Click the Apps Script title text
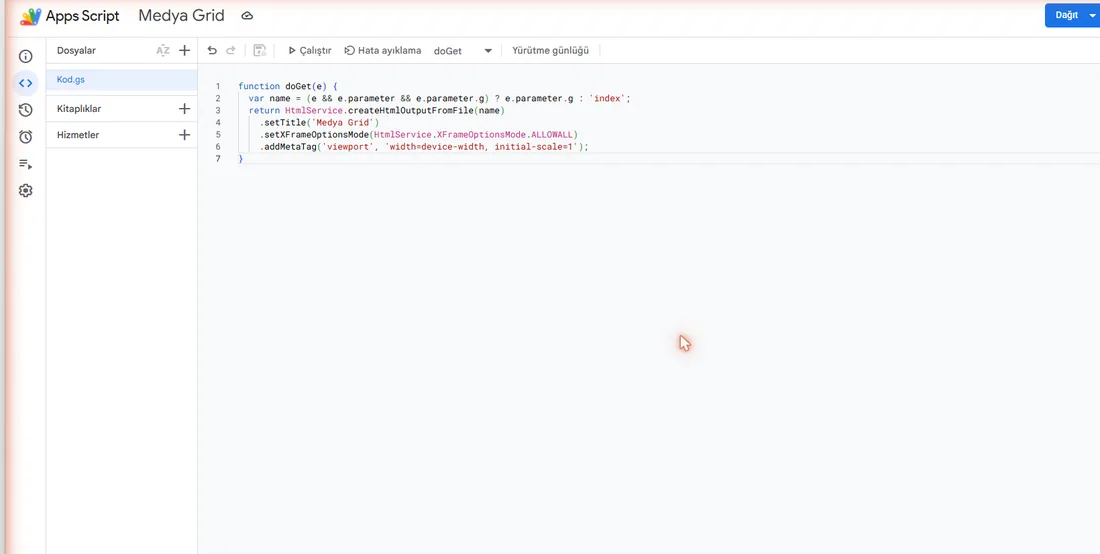The height and width of the screenshot is (554, 1100). [83, 15]
